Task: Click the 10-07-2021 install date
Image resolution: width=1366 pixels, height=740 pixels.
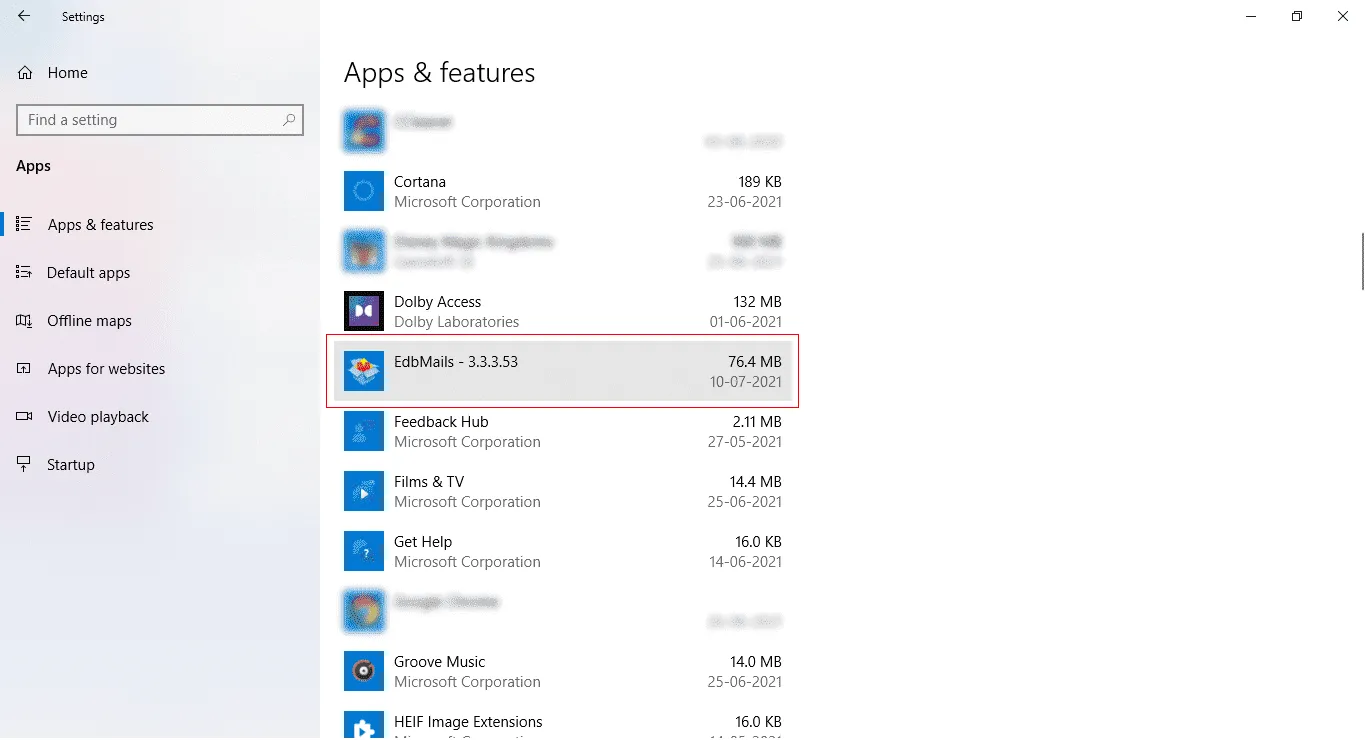Action: coord(746,382)
